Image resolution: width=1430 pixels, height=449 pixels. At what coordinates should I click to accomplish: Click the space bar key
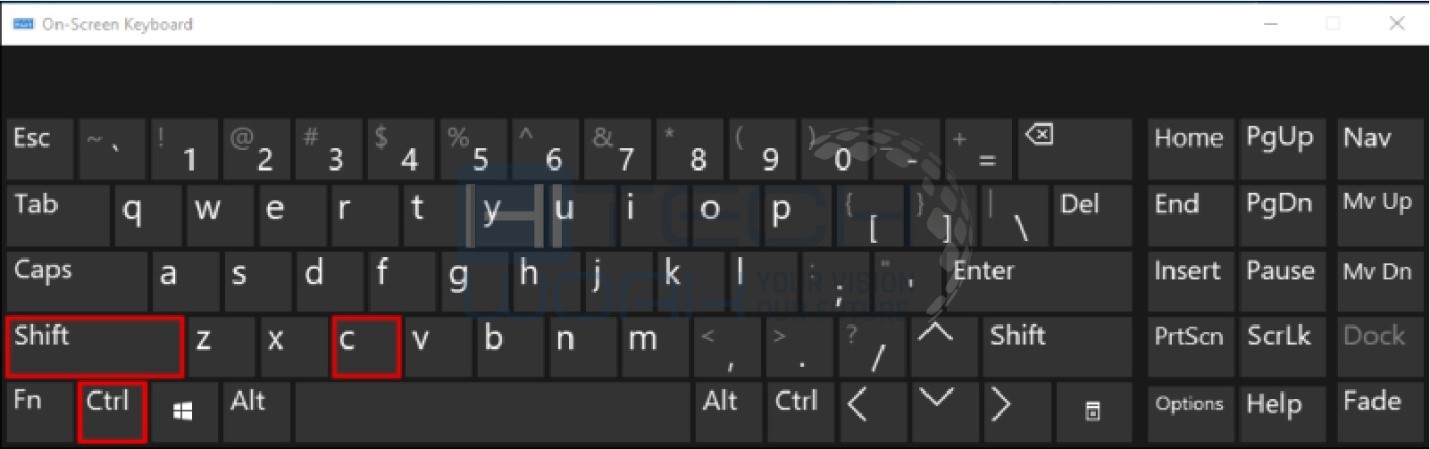click(x=492, y=411)
